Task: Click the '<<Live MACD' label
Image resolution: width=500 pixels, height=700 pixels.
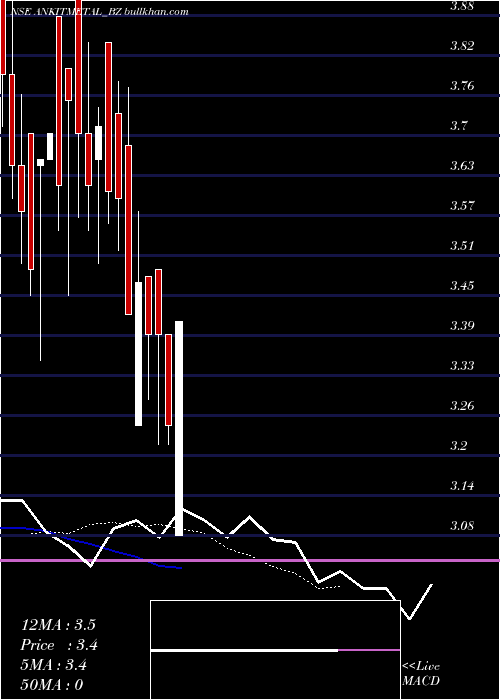Action: [421, 673]
